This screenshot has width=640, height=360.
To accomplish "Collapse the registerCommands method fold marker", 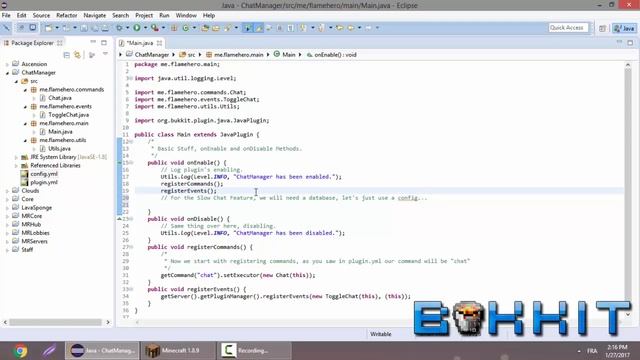I will pyautogui.click(x=131, y=247).
